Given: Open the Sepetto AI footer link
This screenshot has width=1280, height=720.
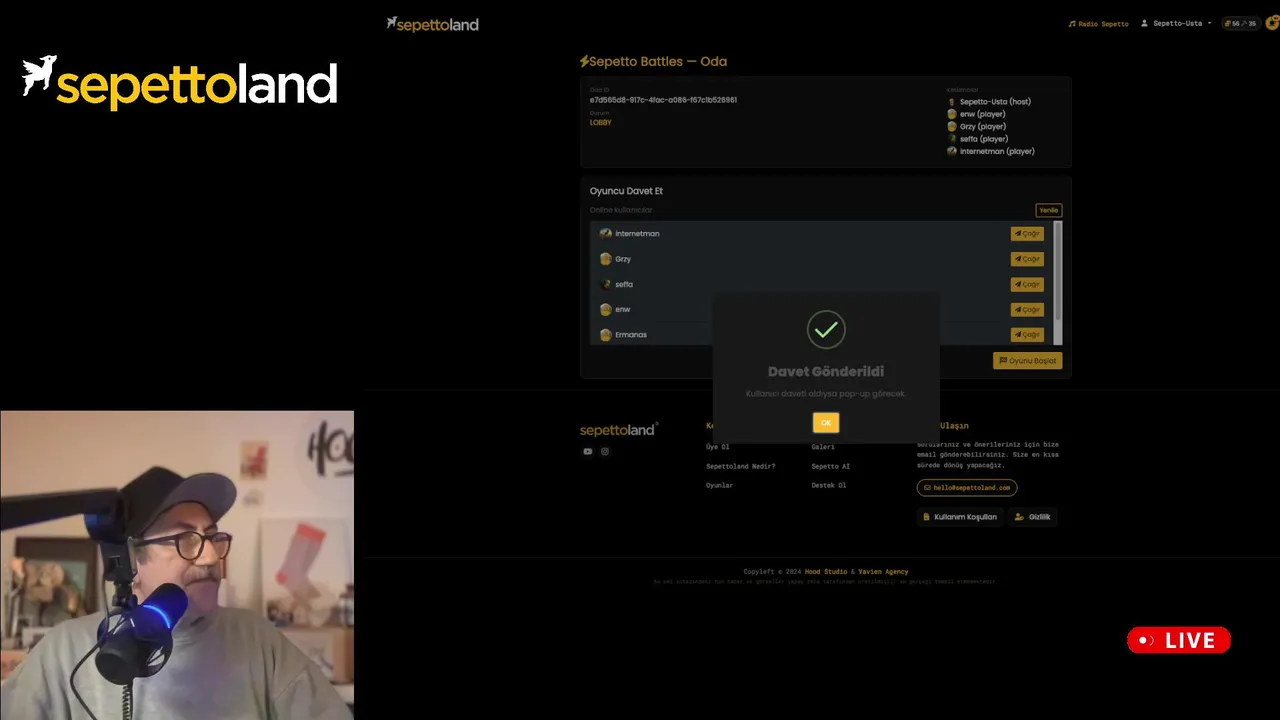Looking at the screenshot, I should click(831, 466).
